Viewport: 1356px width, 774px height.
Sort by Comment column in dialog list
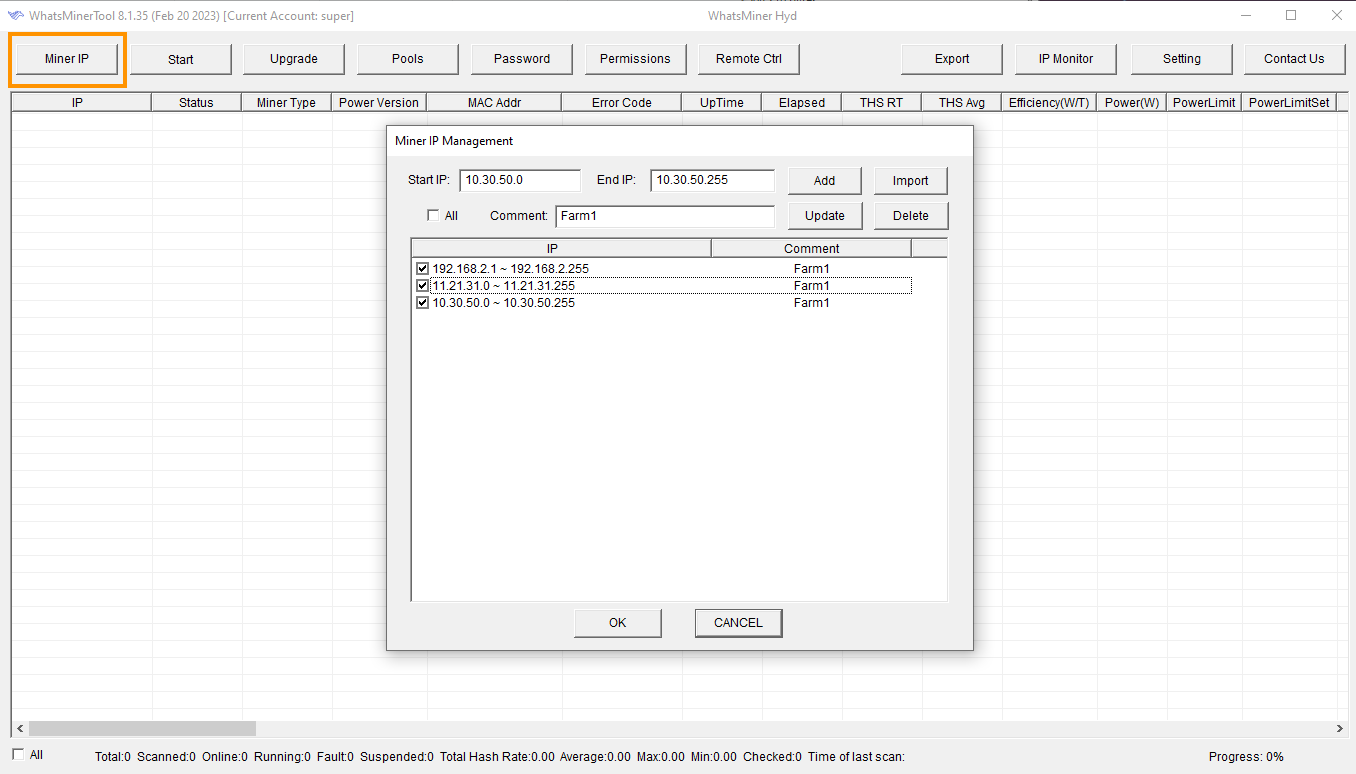point(812,248)
